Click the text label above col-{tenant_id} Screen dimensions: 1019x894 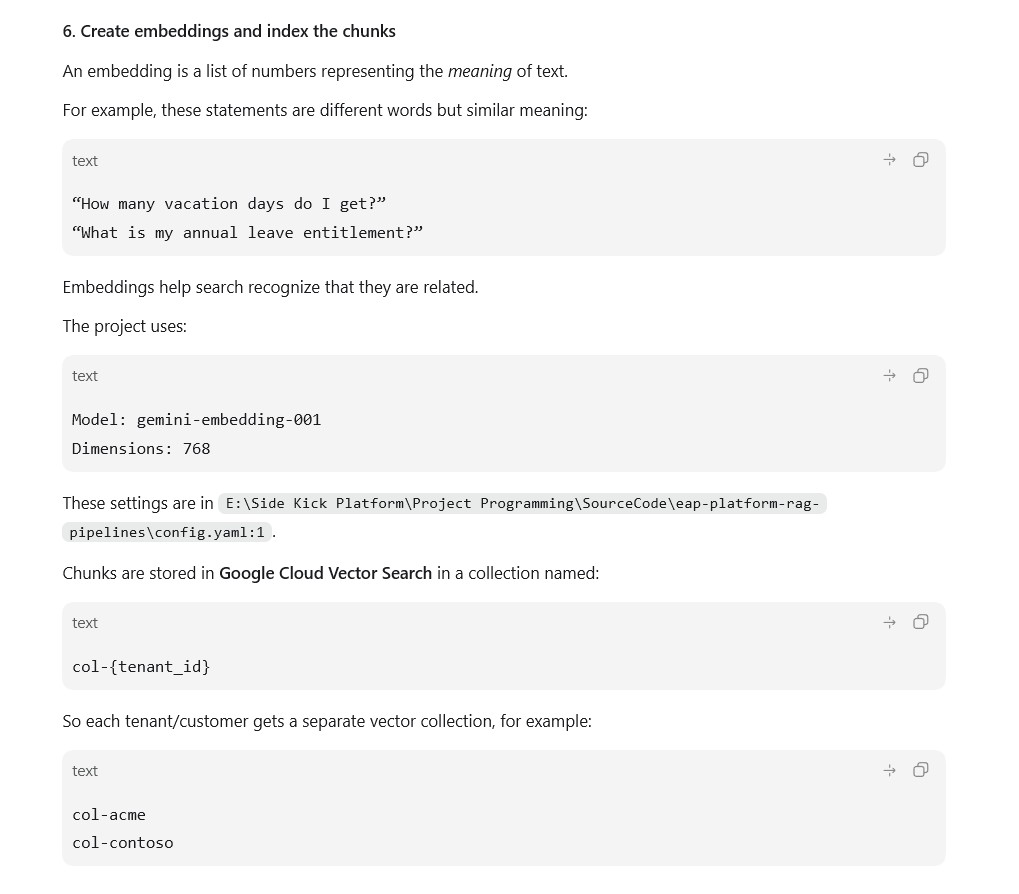[x=84, y=622]
